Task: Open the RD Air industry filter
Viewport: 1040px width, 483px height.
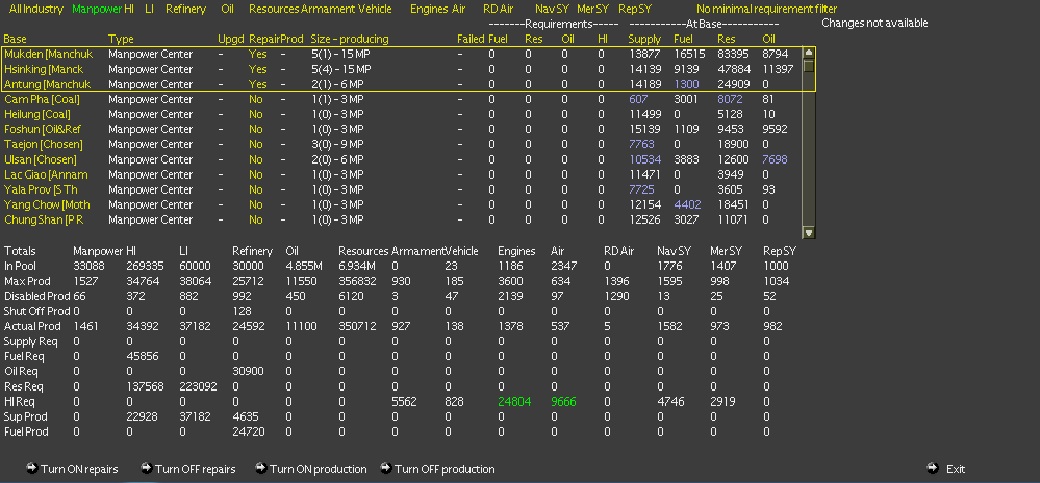Action: pyautogui.click(x=499, y=9)
